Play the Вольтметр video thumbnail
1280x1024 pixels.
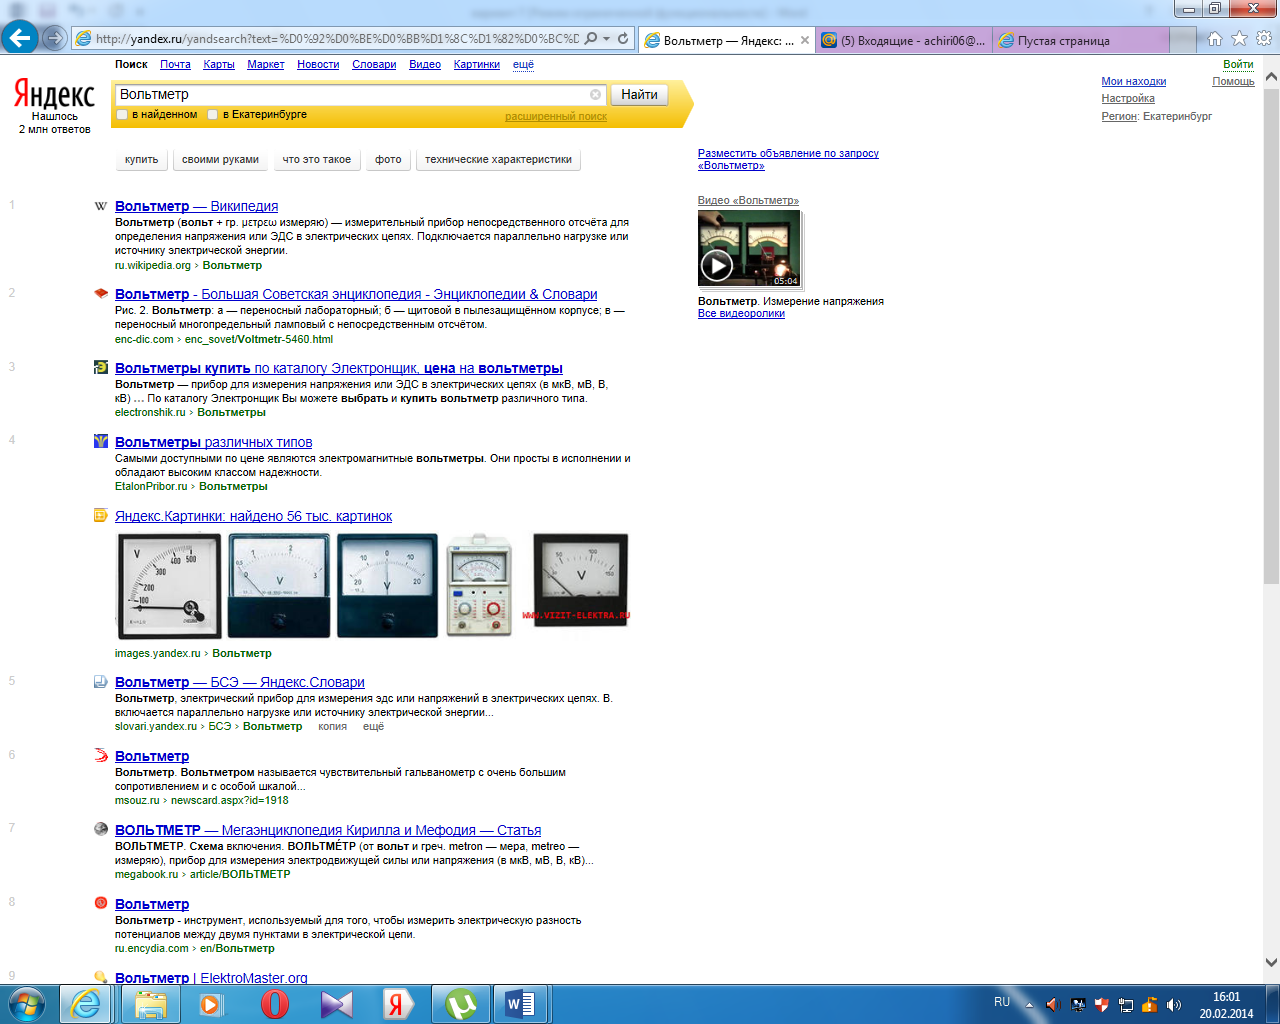[749, 249]
